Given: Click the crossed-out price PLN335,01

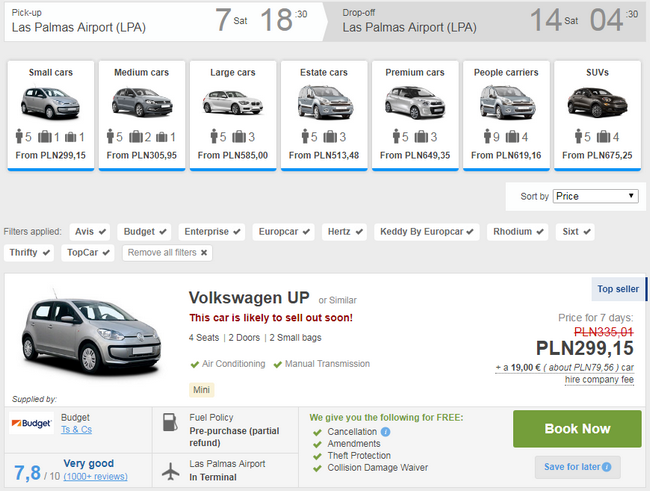Looking at the screenshot, I should (x=604, y=332).
